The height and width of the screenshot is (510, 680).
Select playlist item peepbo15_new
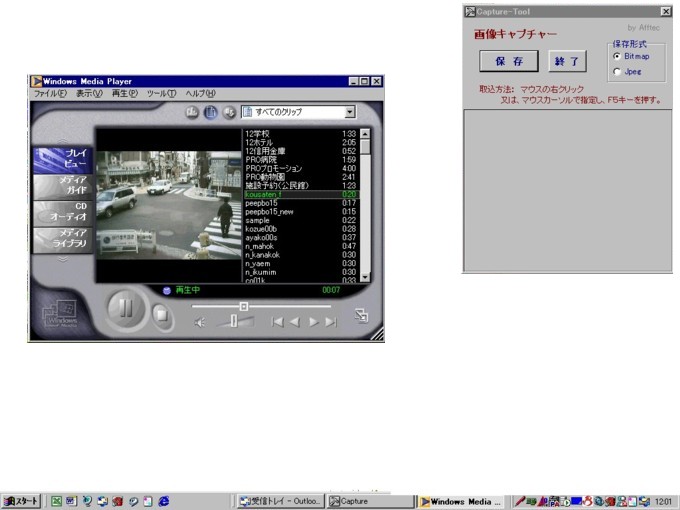click(x=301, y=212)
